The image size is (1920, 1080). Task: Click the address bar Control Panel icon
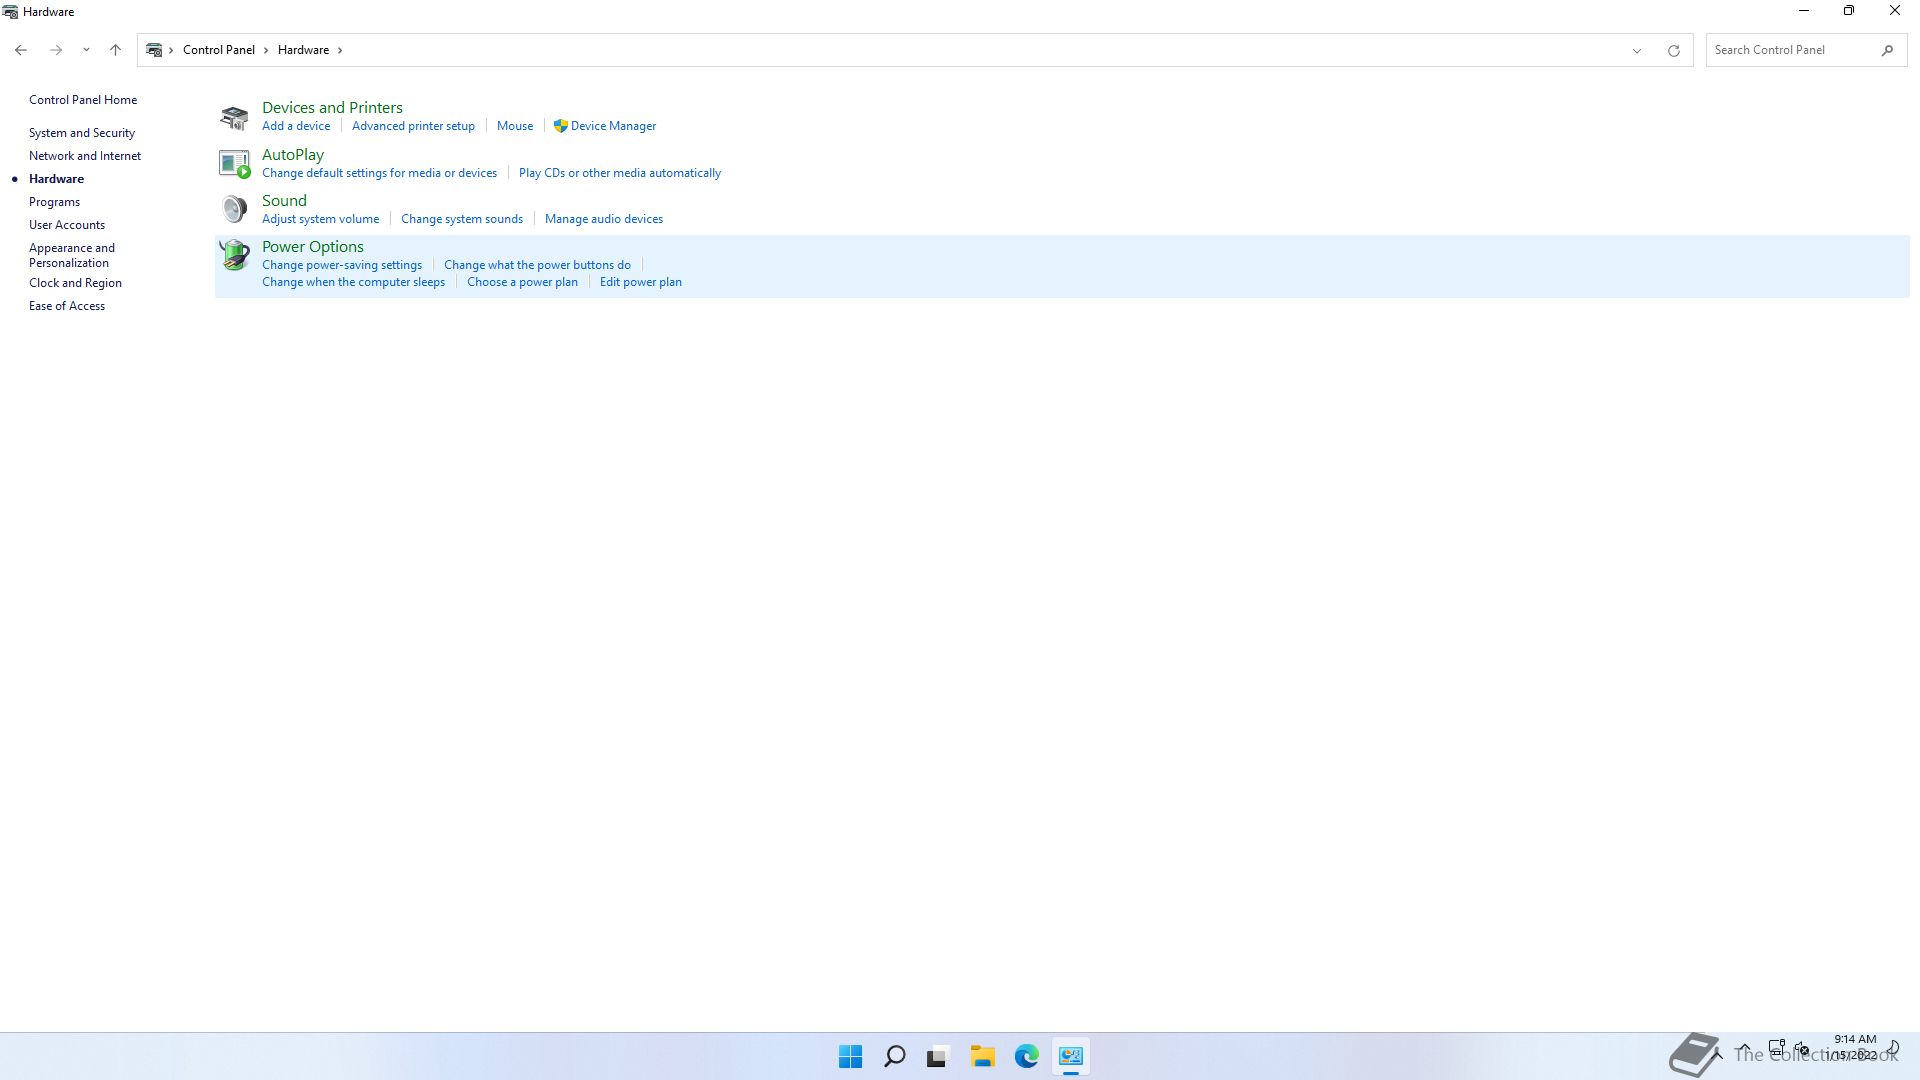click(x=154, y=50)
